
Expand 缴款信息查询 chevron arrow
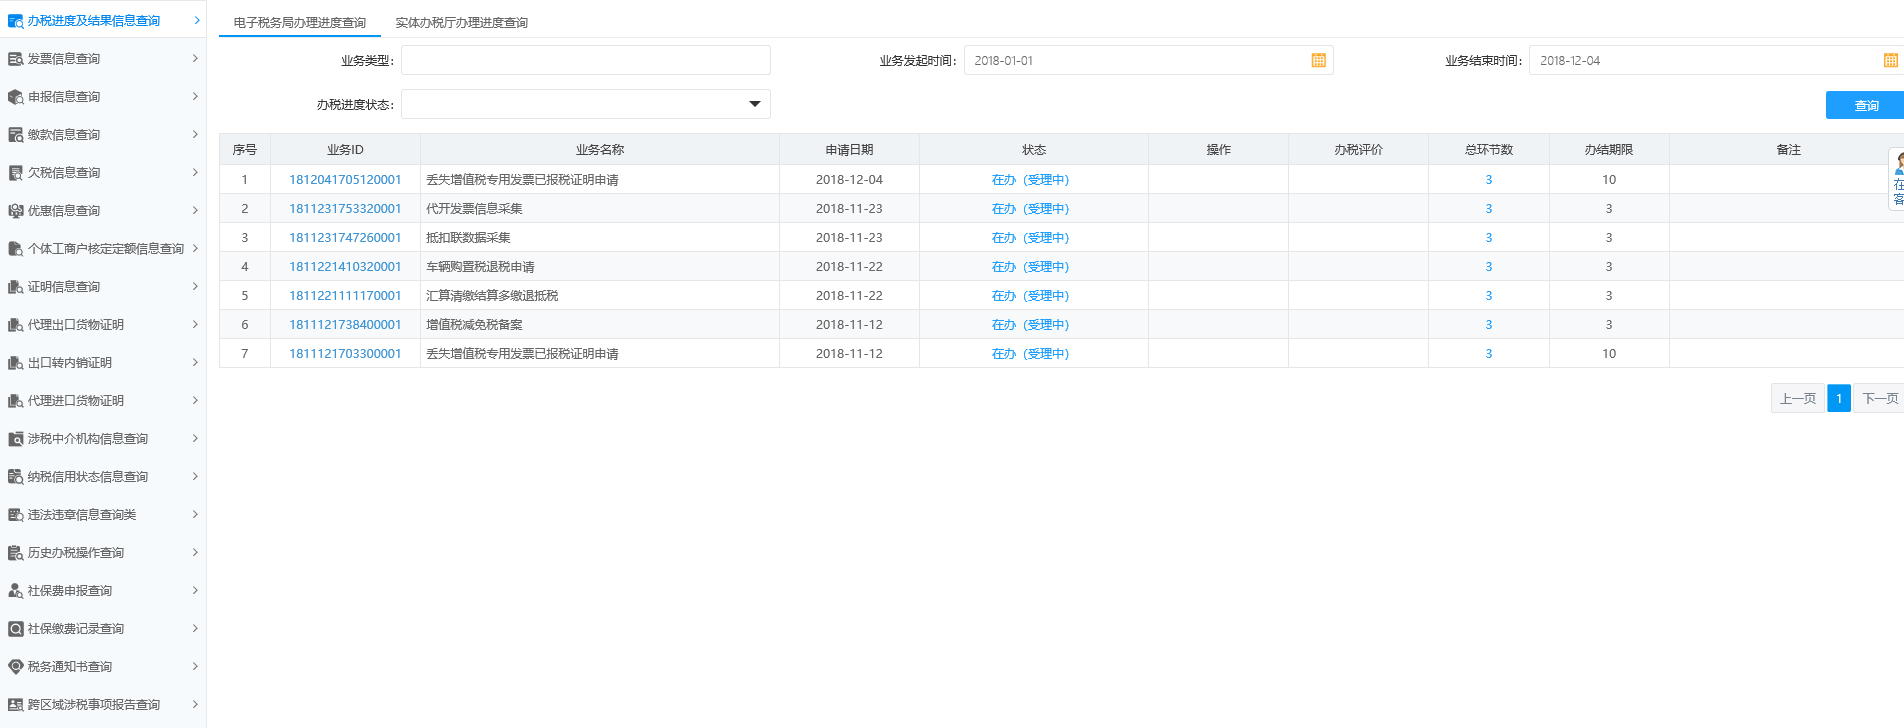(195, 135)
